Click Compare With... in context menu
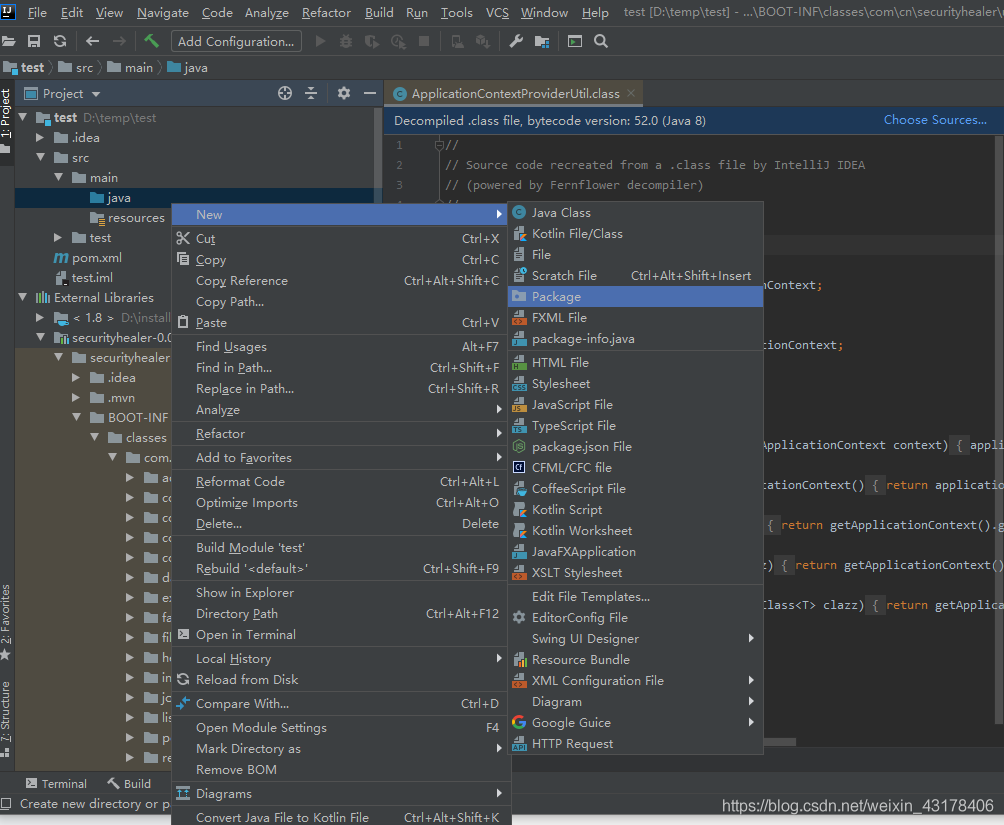The height and width of the screenshot is (825, 1004). pyautogui.click(x=339, y=703)
